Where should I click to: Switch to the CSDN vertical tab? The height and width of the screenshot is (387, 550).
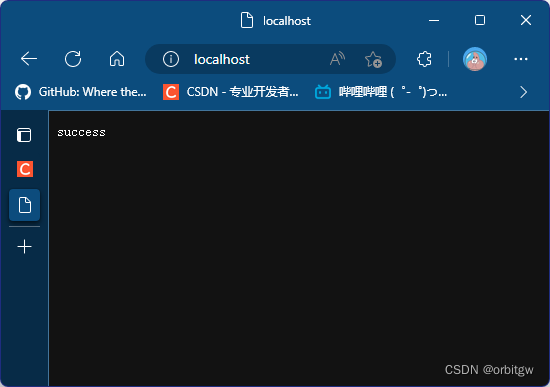click(x=25, y=169)
